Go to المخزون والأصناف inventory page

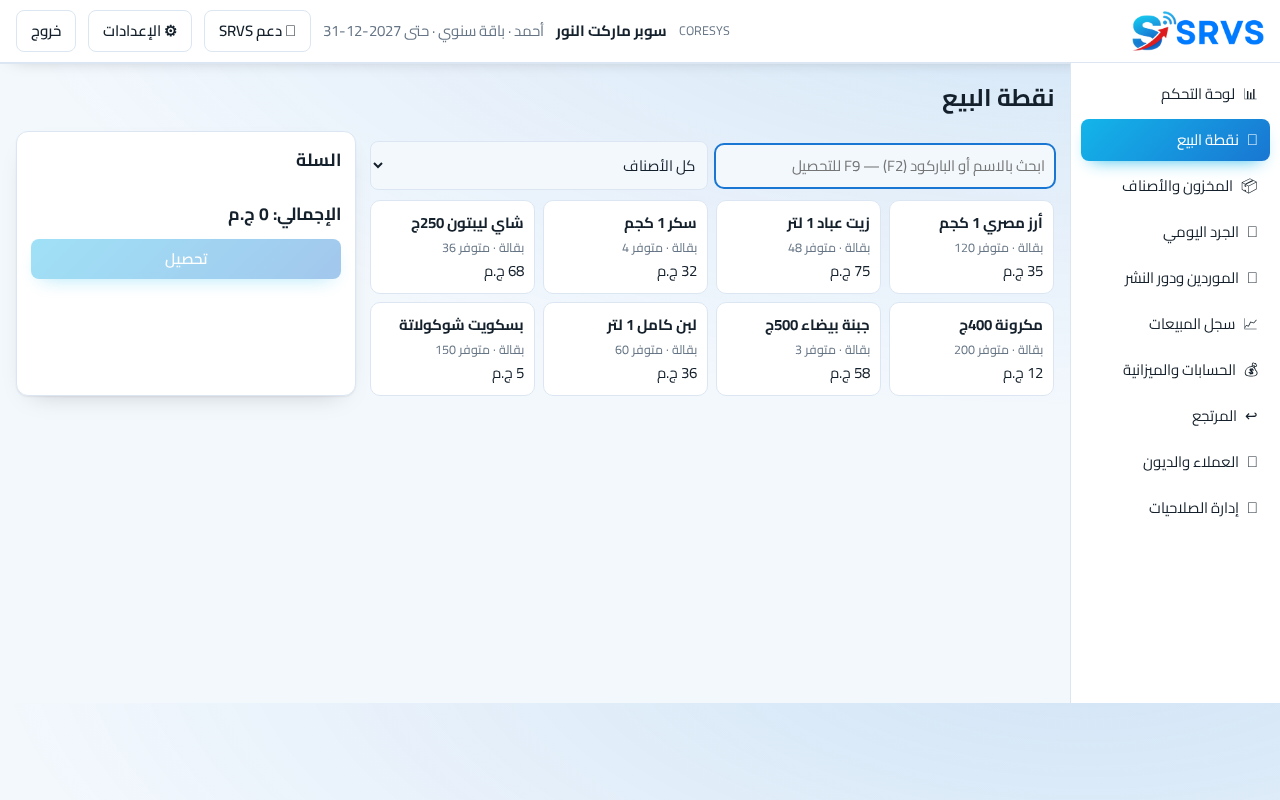[1175, 186]
